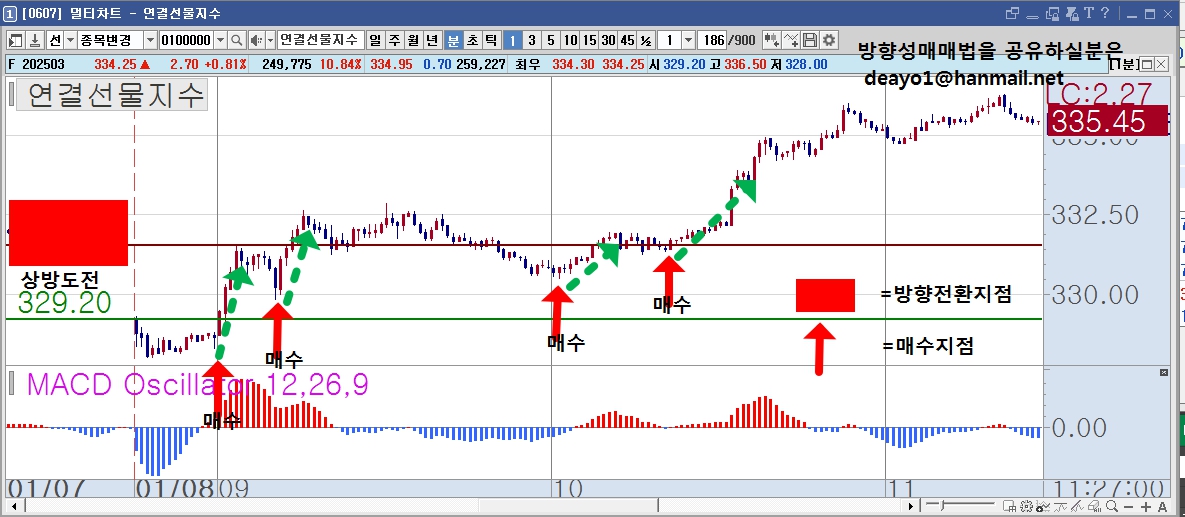Select the 30 minute interval tab
This screenshot has width=1185, height=517.
[x=608, y=40]
